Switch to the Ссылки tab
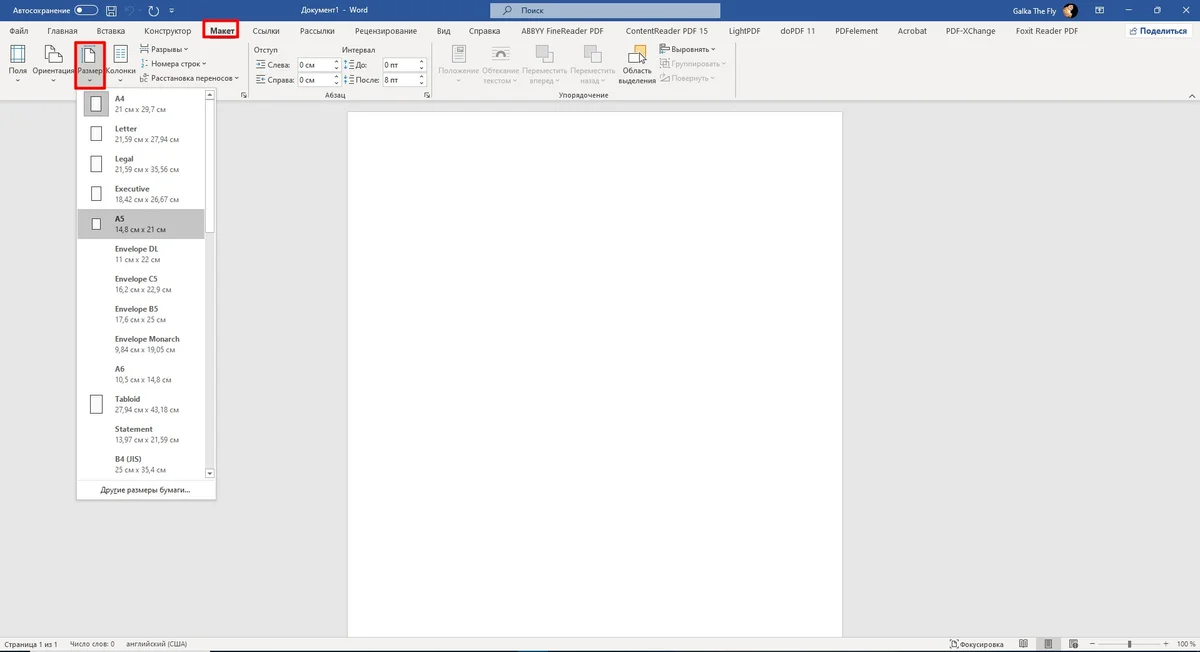1200x652 pixels. pos(266,31)
